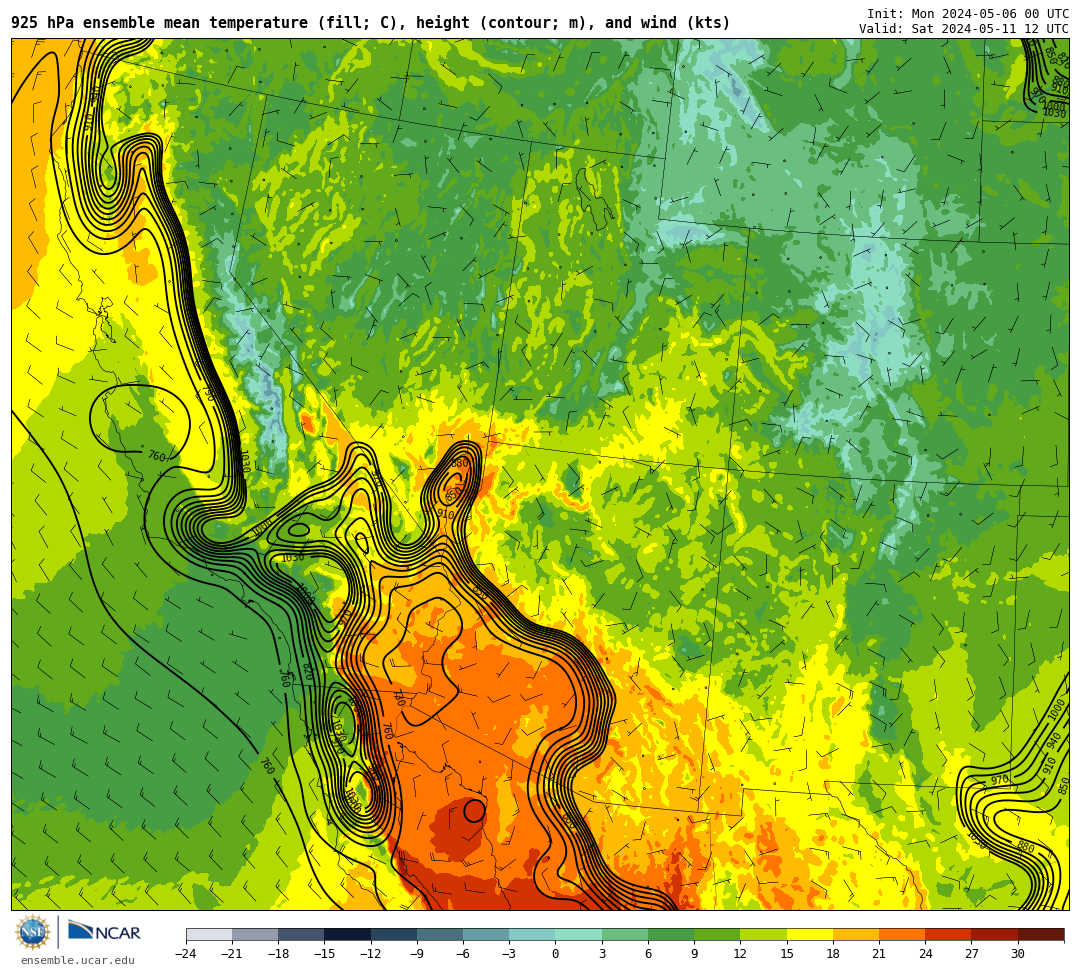The height and width of the screenshot is (973, 1080).
Task: Pick the yellow colorbar swatch between 15 and 18
Action: [810, 934]
